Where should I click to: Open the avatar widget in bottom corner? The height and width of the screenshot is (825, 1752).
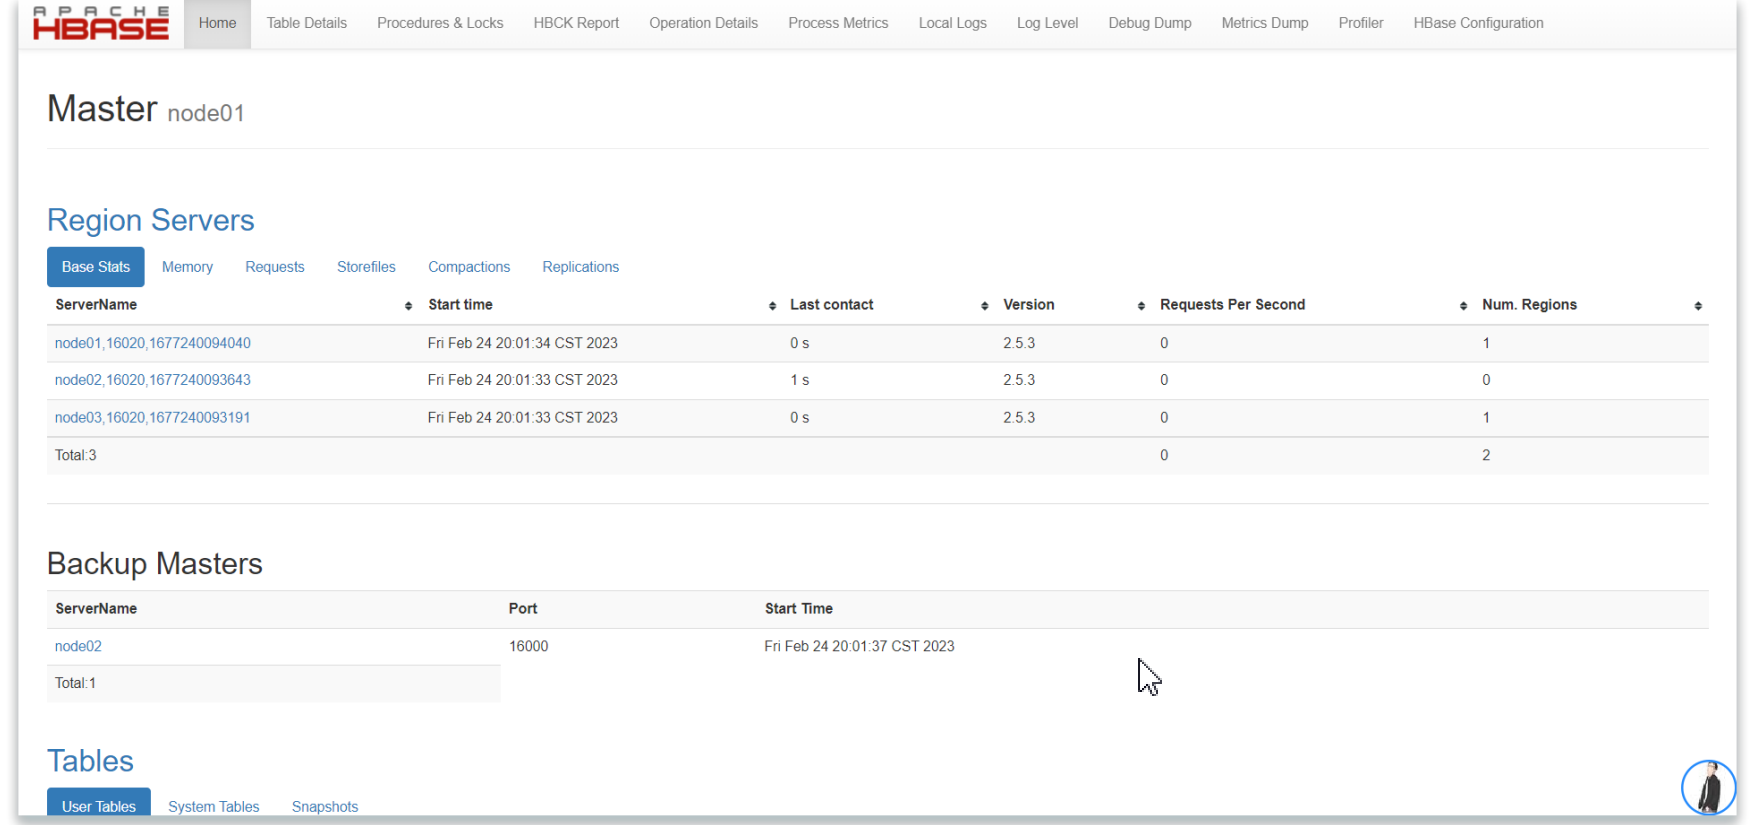point(1708,787)
